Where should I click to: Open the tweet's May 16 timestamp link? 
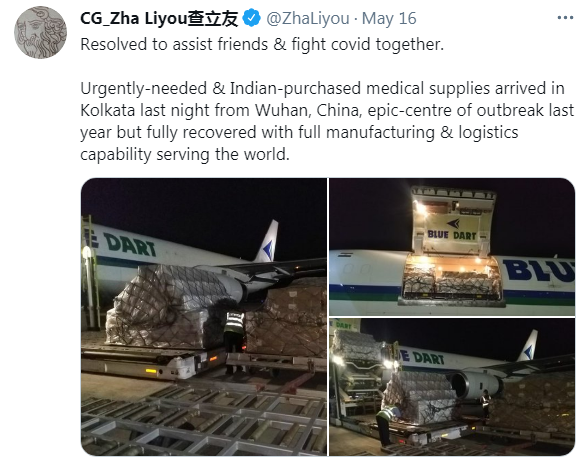pyautogui.click(x=389, y=18)
